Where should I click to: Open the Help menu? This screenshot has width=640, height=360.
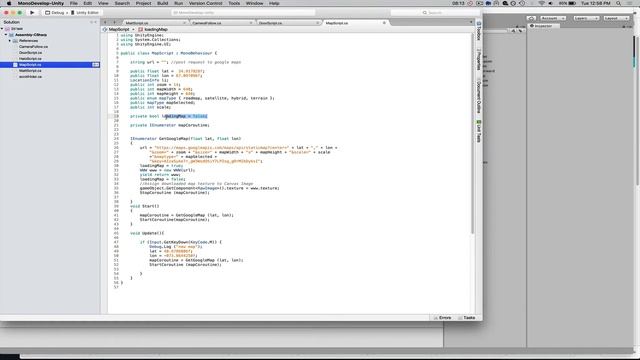coord(274,3)
